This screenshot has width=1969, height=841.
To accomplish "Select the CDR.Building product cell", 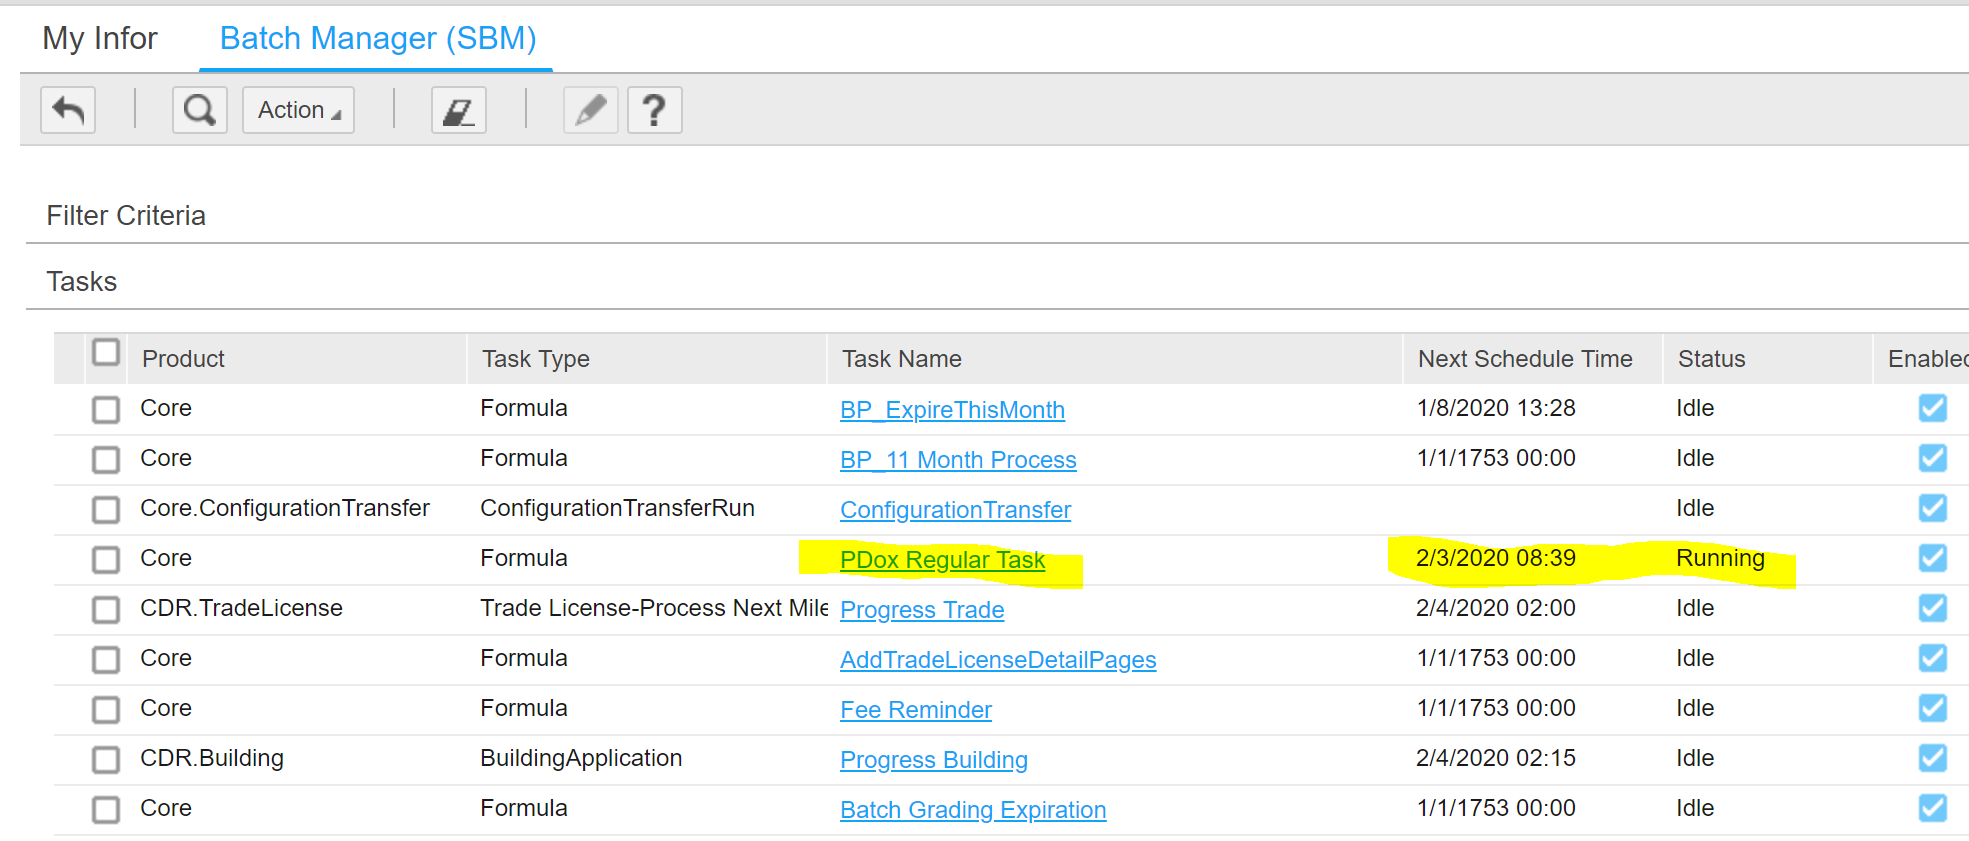I will [212, 758].
